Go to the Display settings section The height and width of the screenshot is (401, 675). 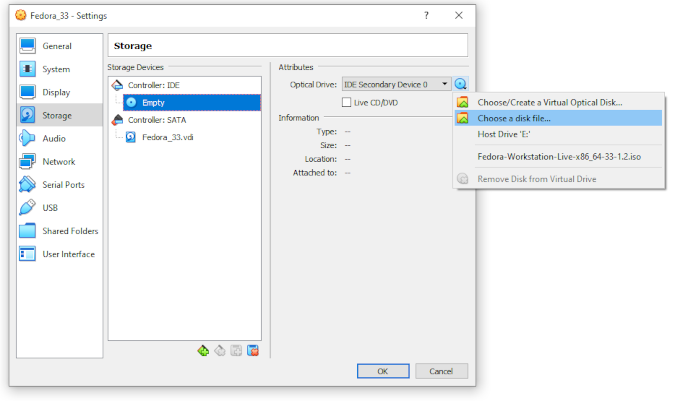(x=56, y=92)
